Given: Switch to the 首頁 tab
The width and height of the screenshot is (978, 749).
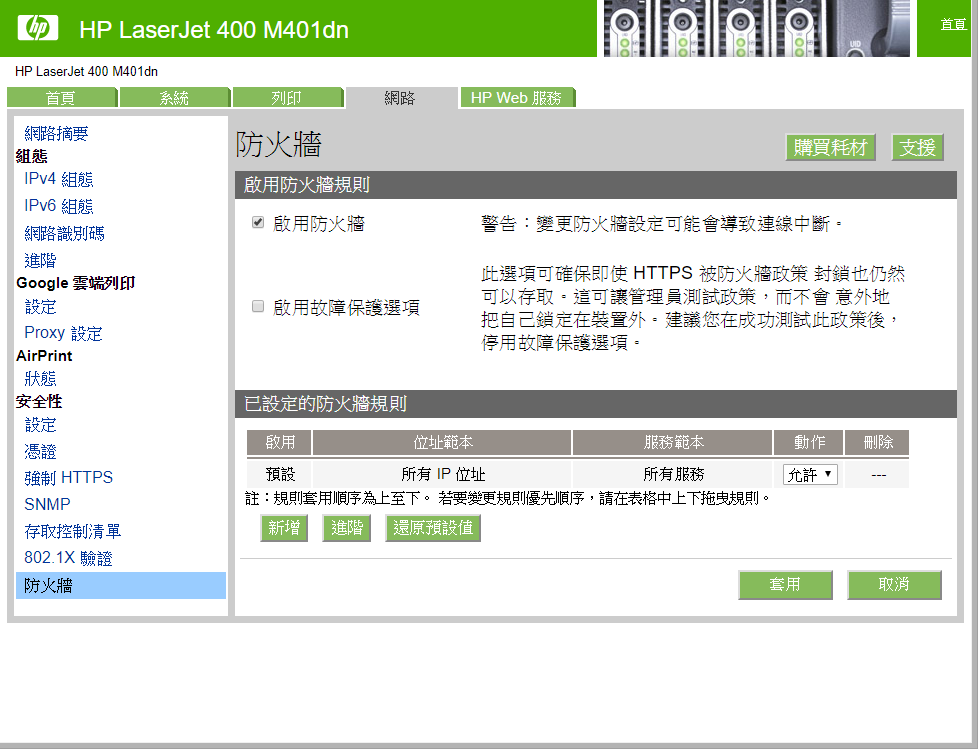Looking at the screenshot, I should 61,98.
